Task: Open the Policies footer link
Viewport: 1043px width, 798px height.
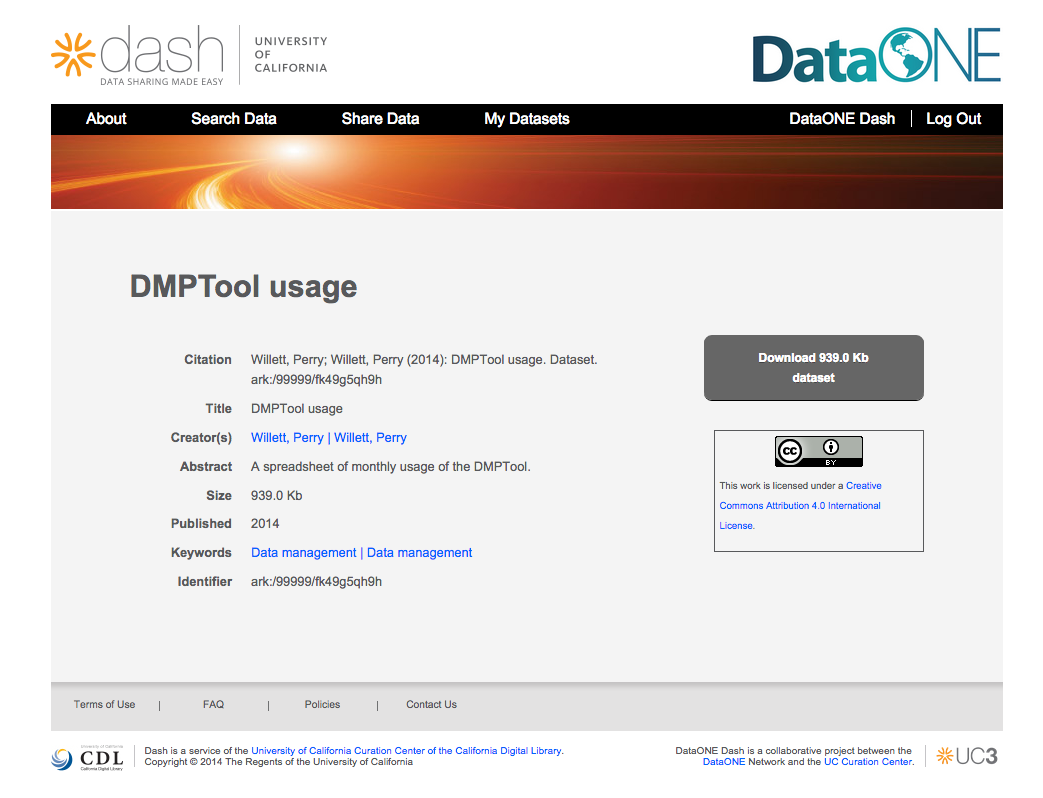Action: (323, 704)
